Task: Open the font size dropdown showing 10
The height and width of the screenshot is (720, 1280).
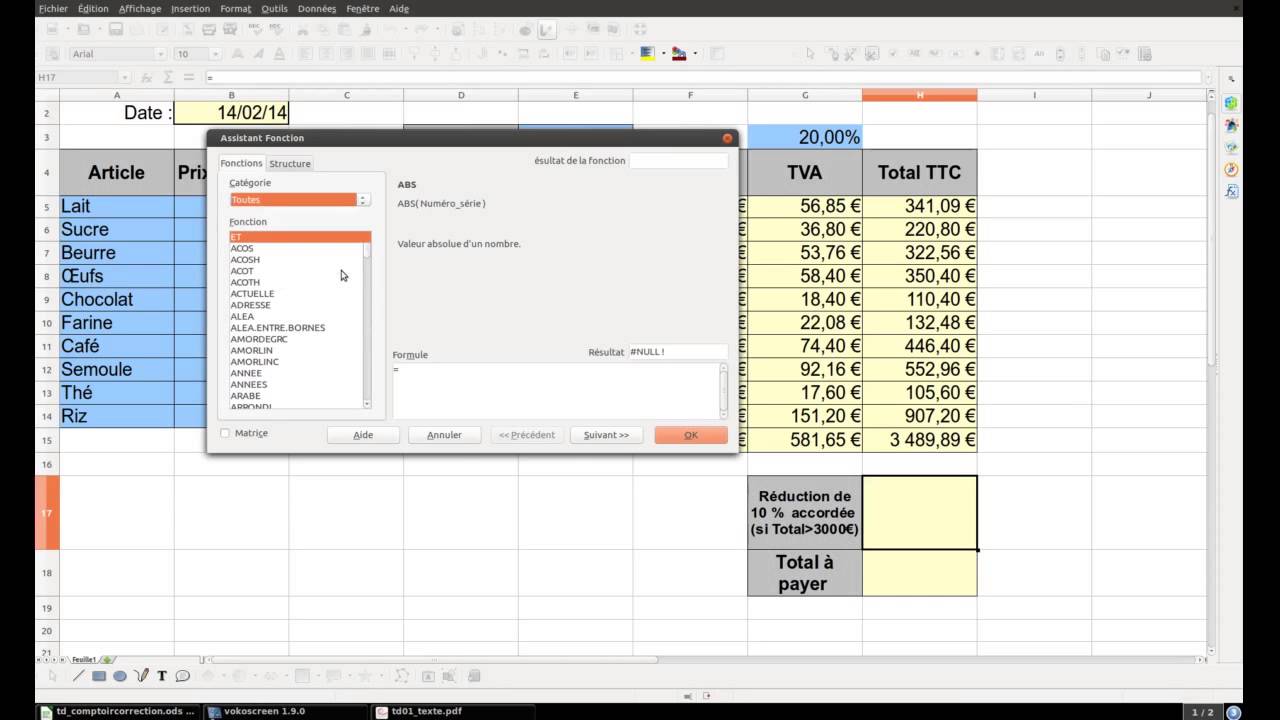Action: 215,54
